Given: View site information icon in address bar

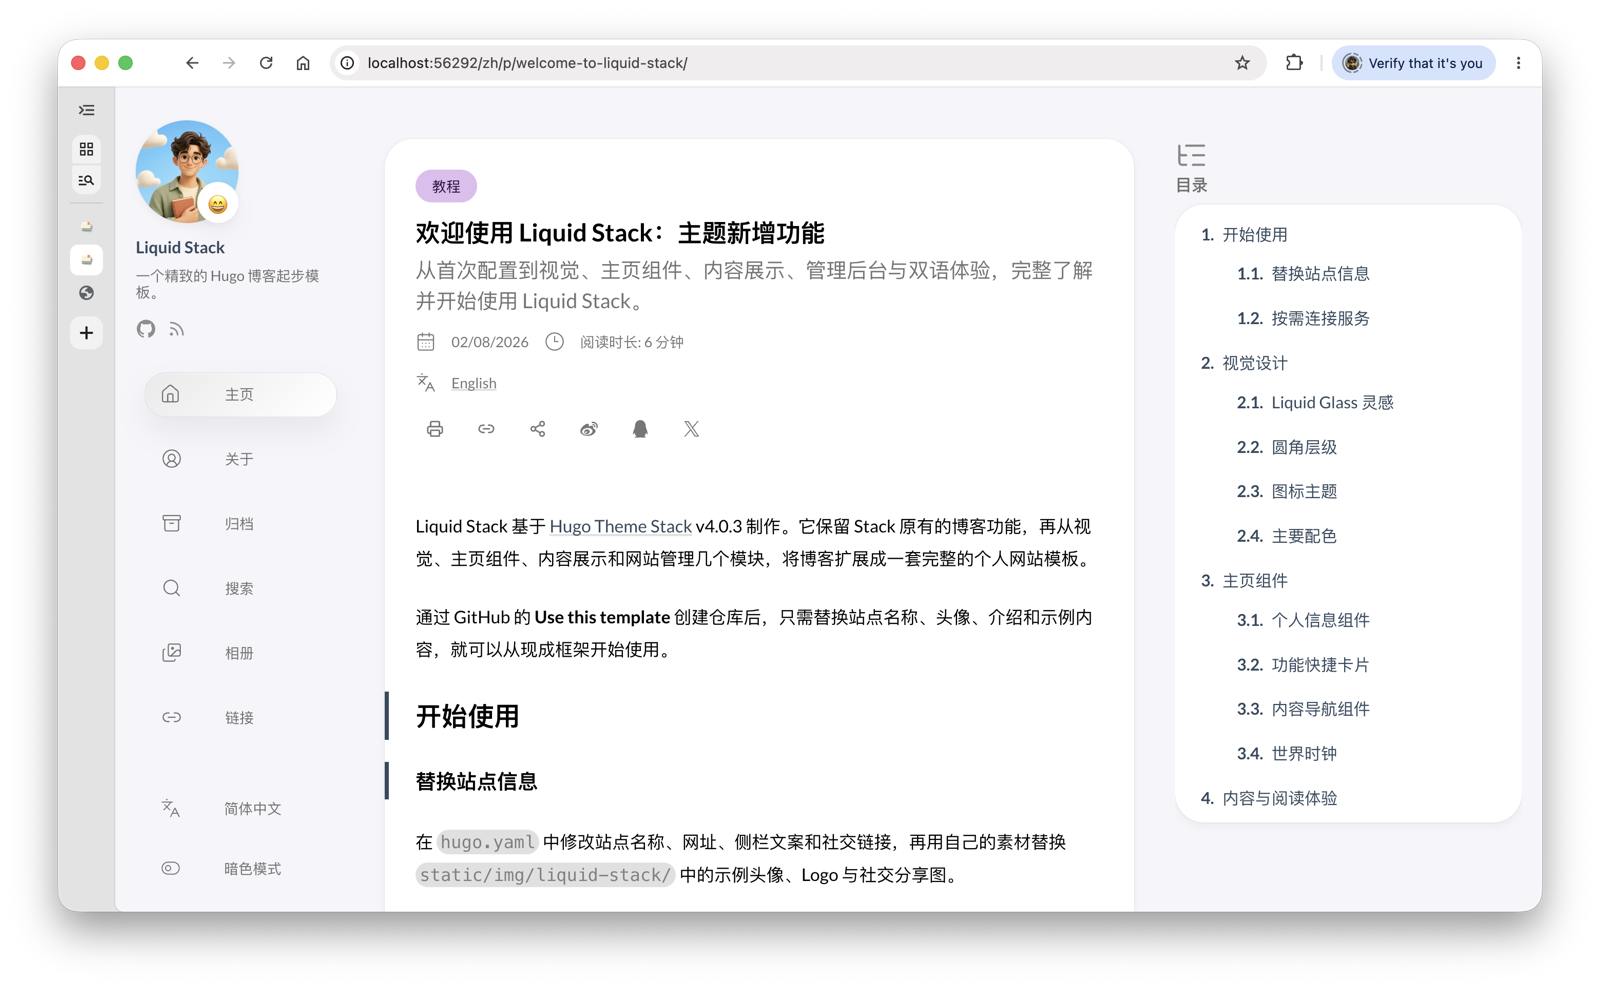Looking at the screenshot, I should click(347, 63).
